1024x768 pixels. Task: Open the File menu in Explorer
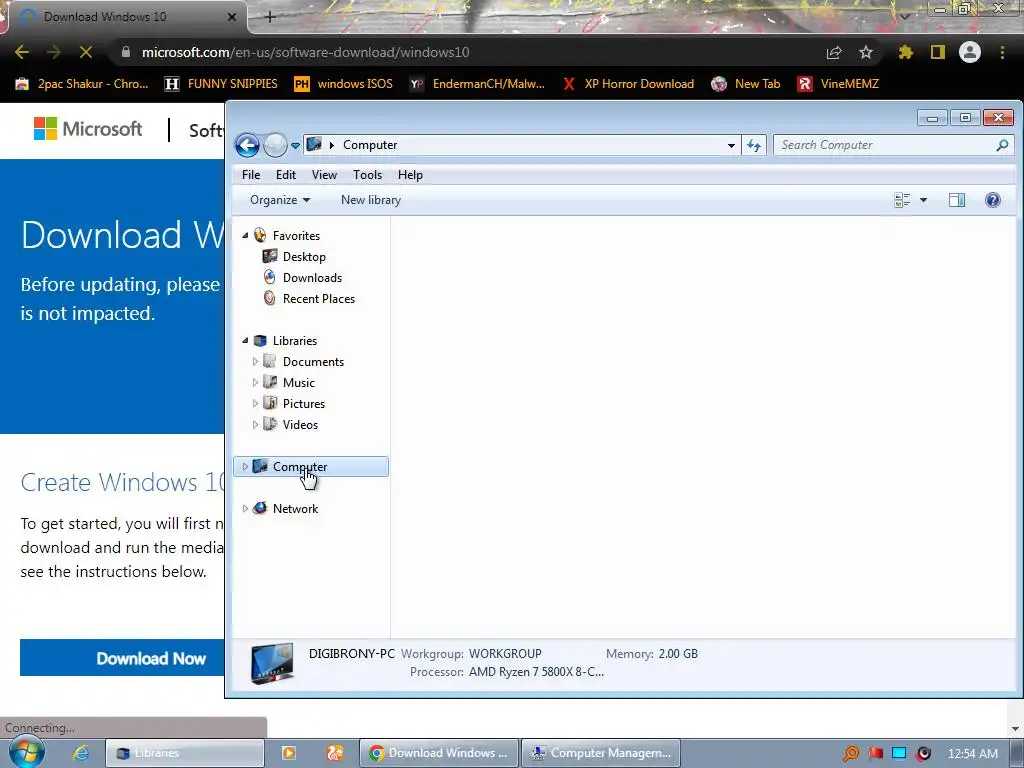251,175
